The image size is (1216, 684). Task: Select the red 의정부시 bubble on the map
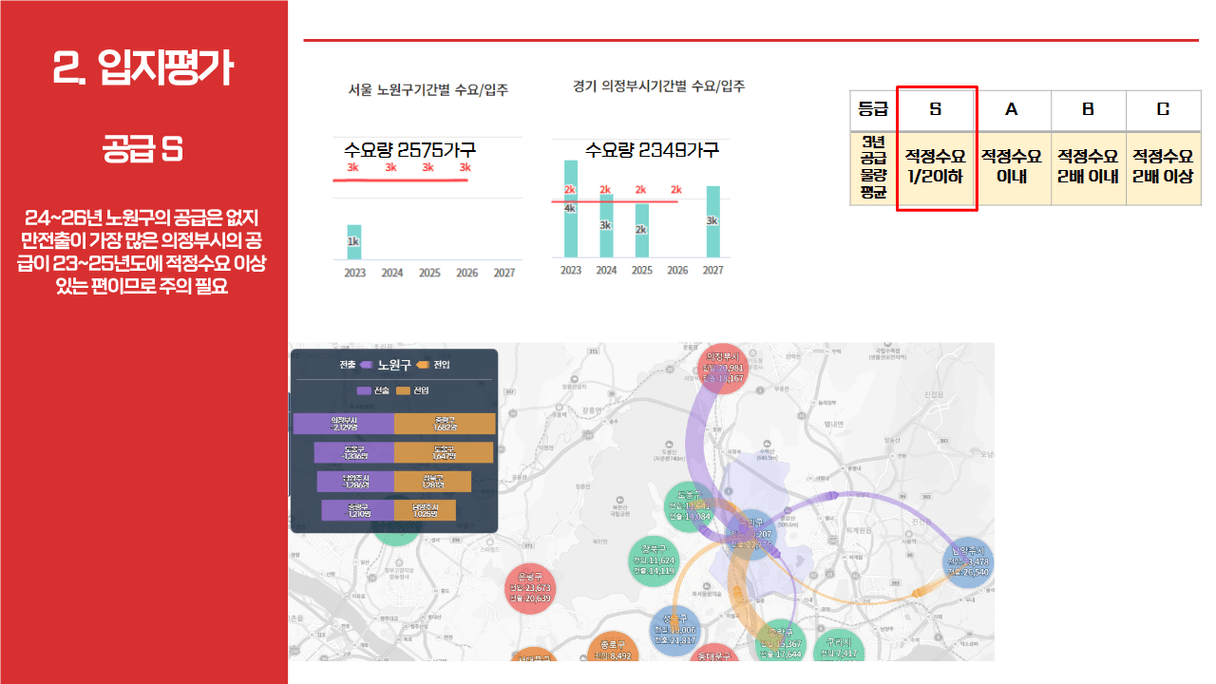[723, 367]
